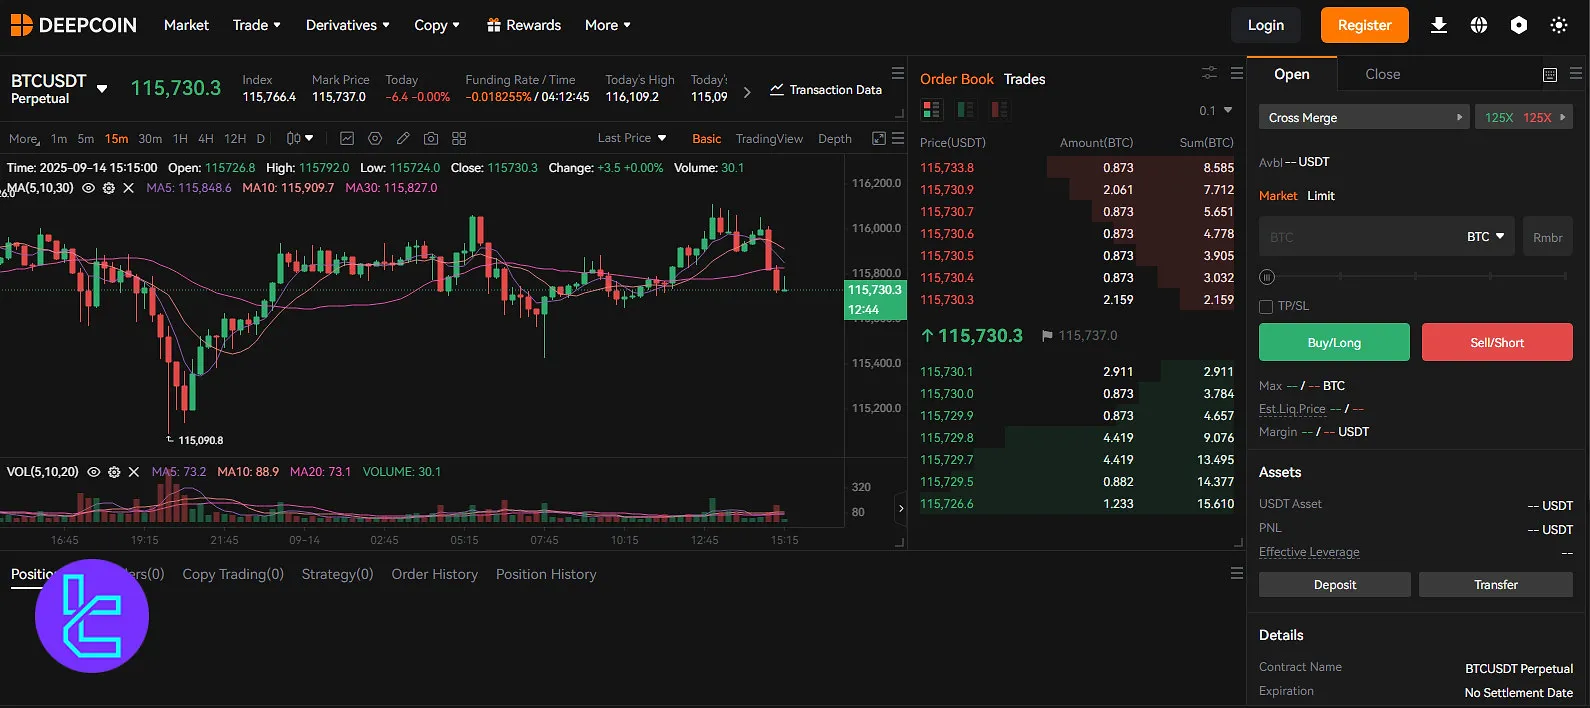Click the flag mark price icon

click(x=1047, y=336)
